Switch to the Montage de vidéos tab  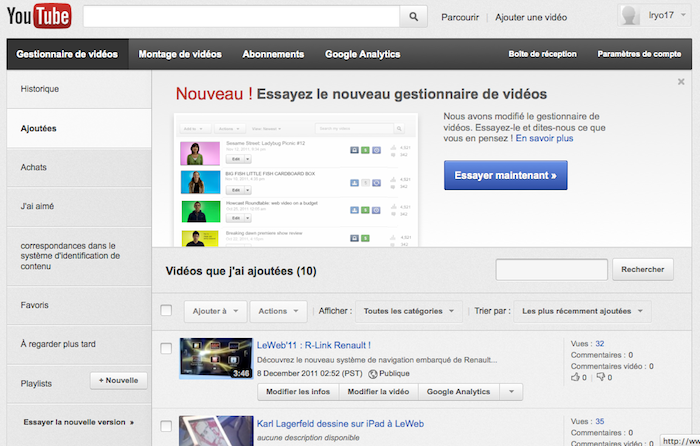[180, 54]
